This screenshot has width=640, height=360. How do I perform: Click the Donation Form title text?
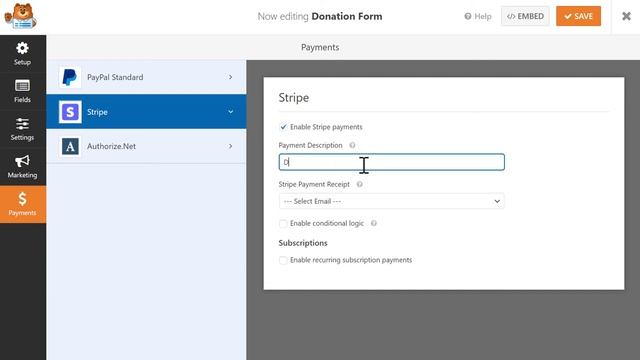tap(347, 16)
